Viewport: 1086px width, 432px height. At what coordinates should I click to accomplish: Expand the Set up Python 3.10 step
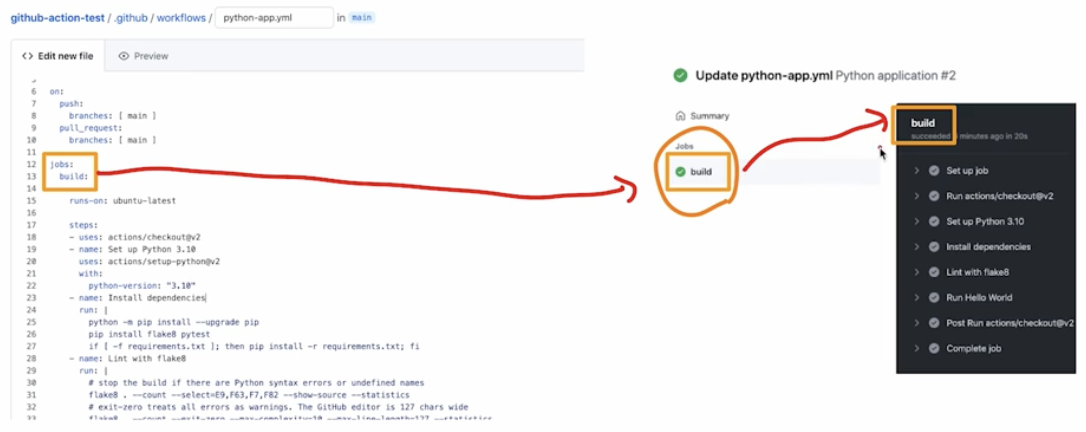(x=916, y=222)
